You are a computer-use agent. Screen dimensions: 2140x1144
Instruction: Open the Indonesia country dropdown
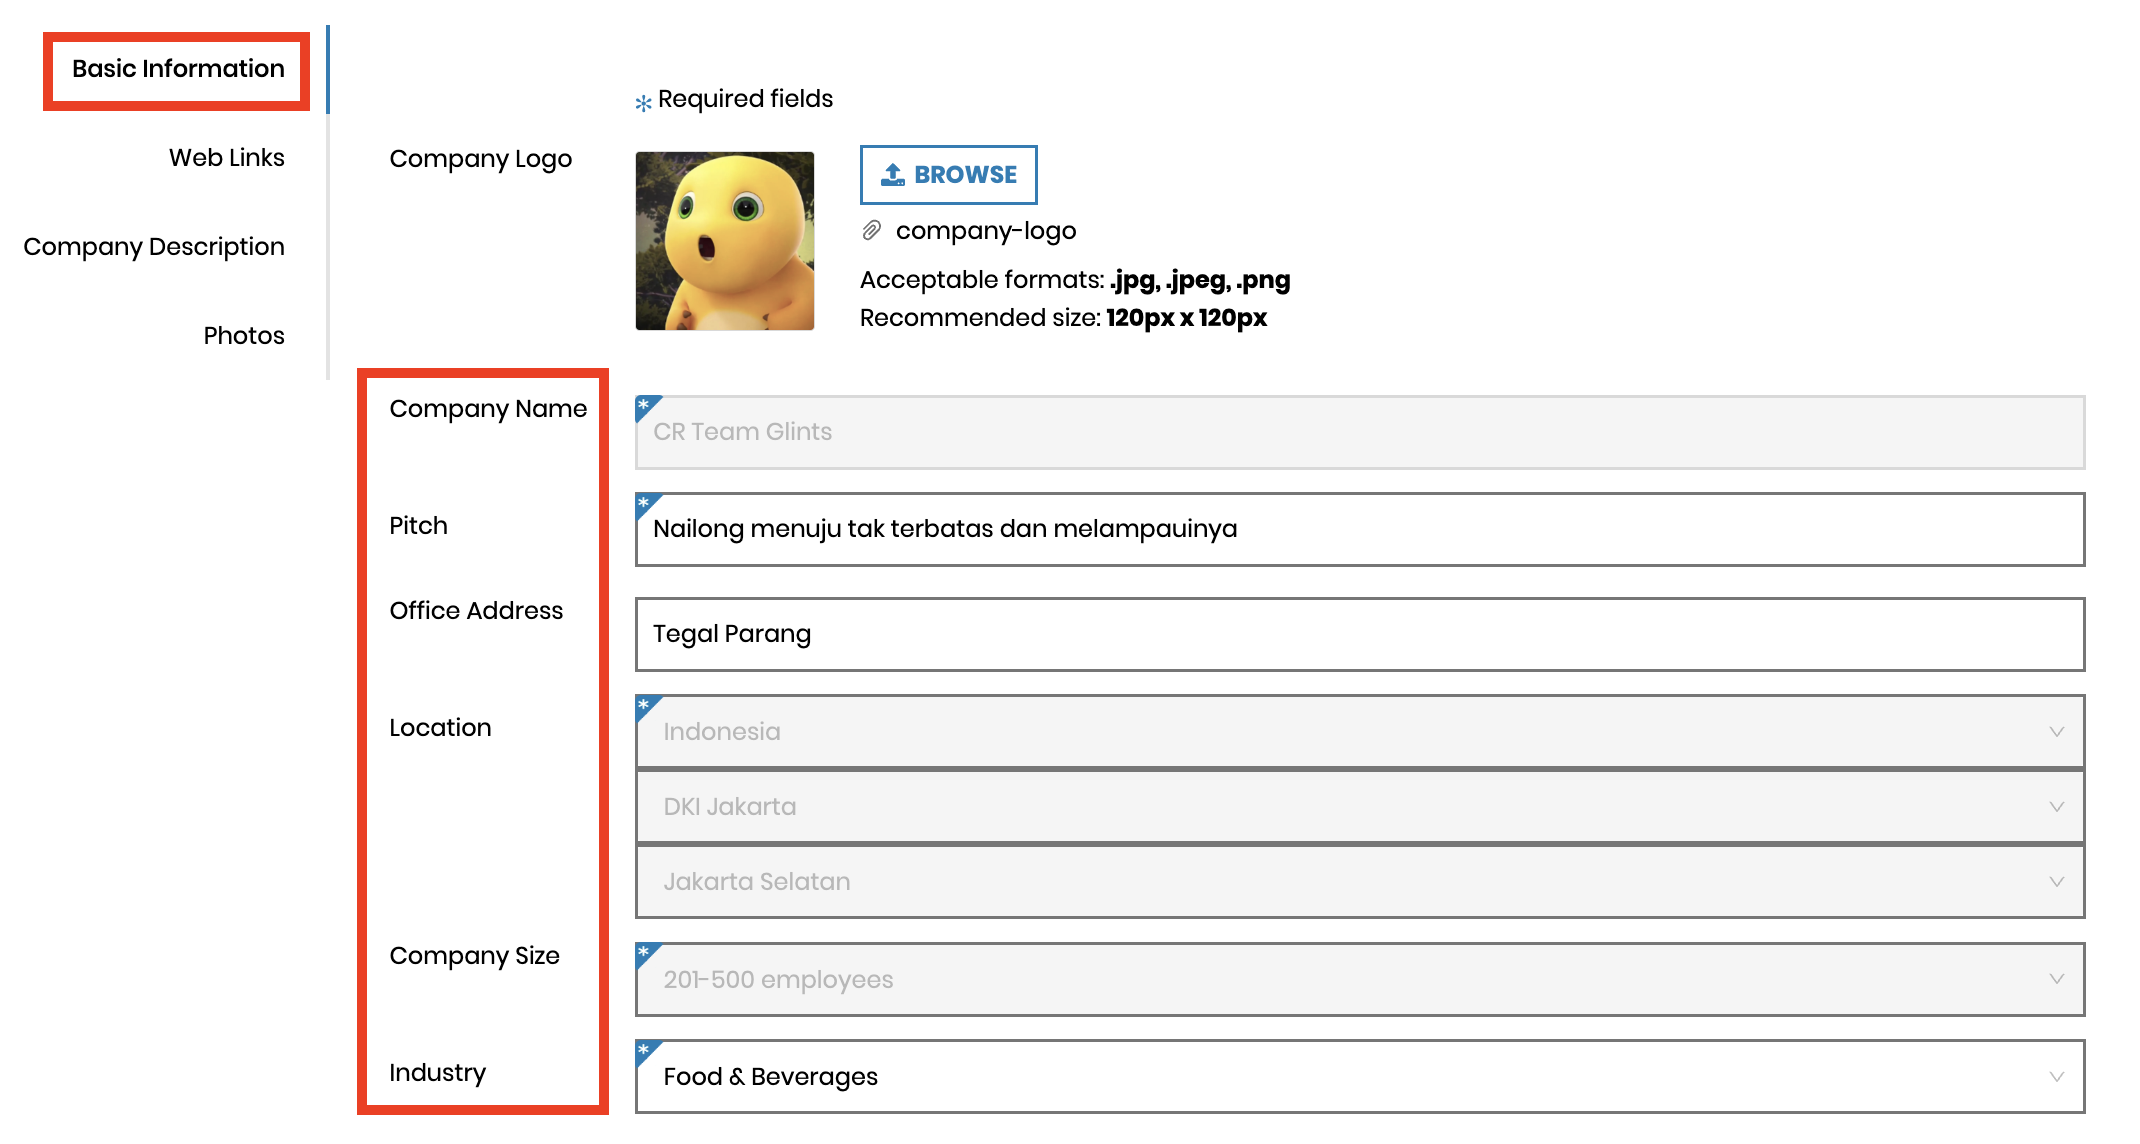[x=2056, y=731]
